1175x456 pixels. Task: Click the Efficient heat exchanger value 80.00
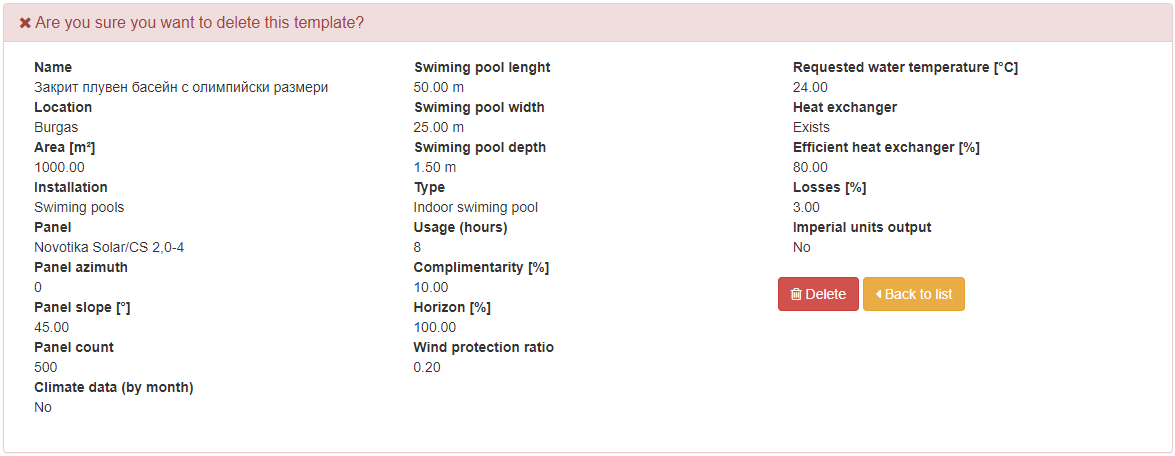(810, 167)
